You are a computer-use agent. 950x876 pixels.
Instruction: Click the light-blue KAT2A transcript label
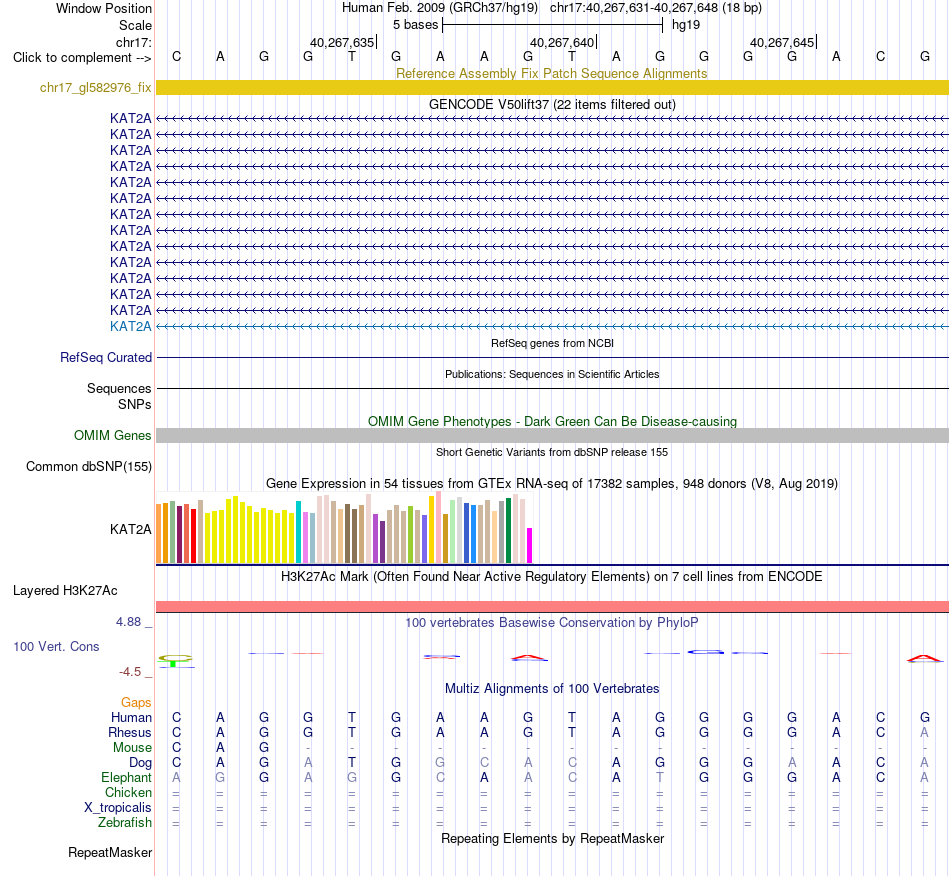(x=130, y=327)
